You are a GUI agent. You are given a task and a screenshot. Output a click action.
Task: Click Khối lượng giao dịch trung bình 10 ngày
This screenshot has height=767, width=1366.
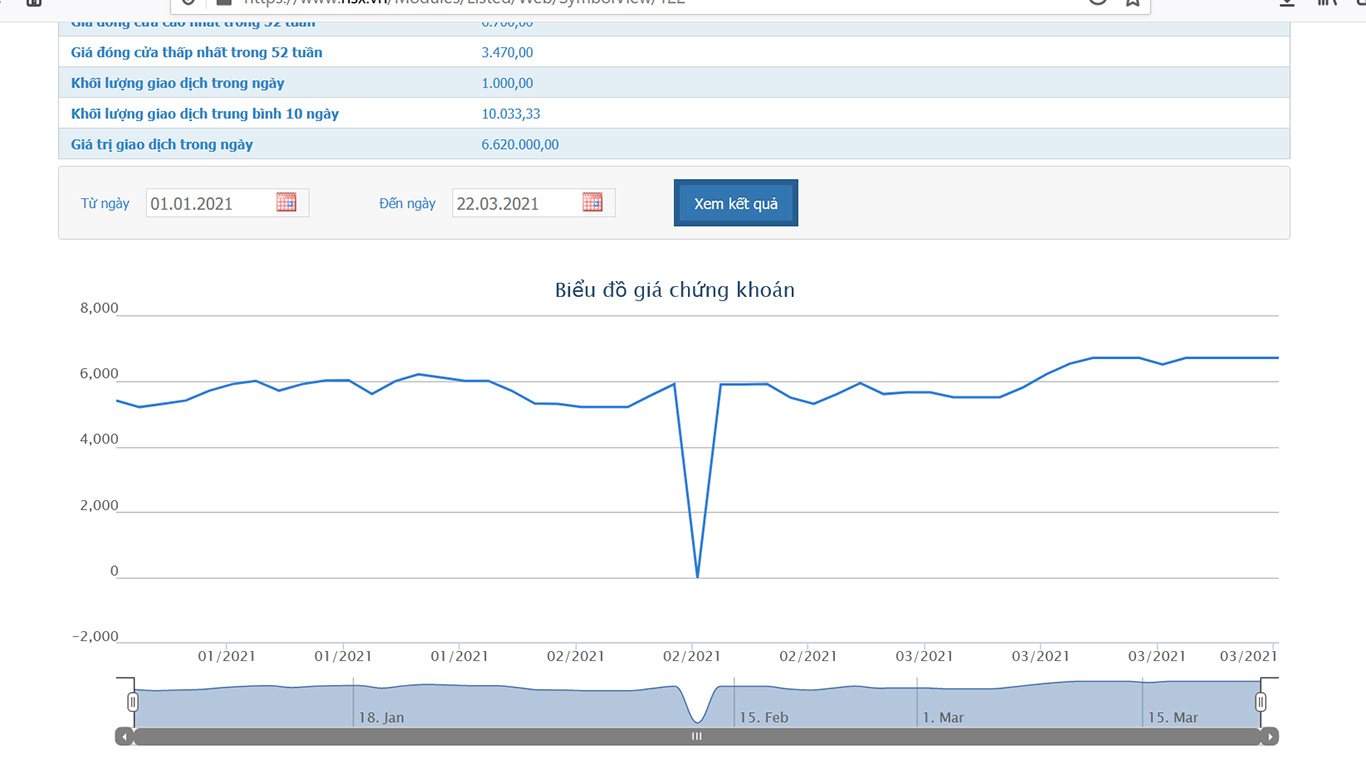(205, 114)
